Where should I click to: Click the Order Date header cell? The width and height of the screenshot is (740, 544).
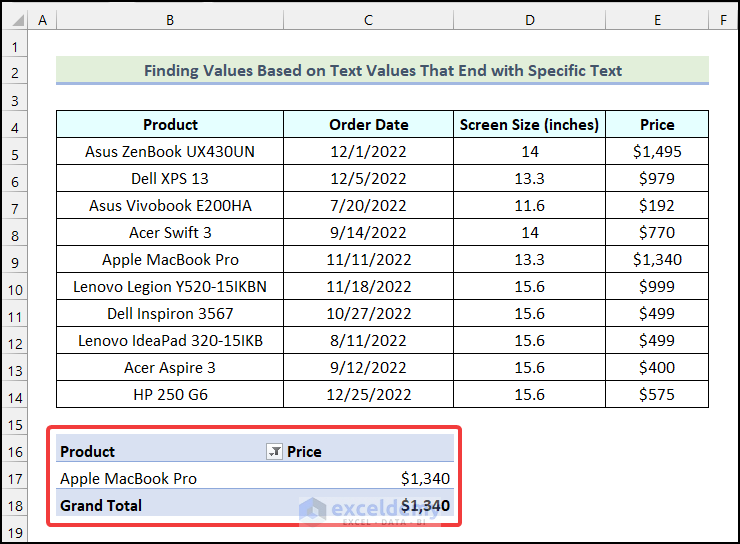(368, 125)
